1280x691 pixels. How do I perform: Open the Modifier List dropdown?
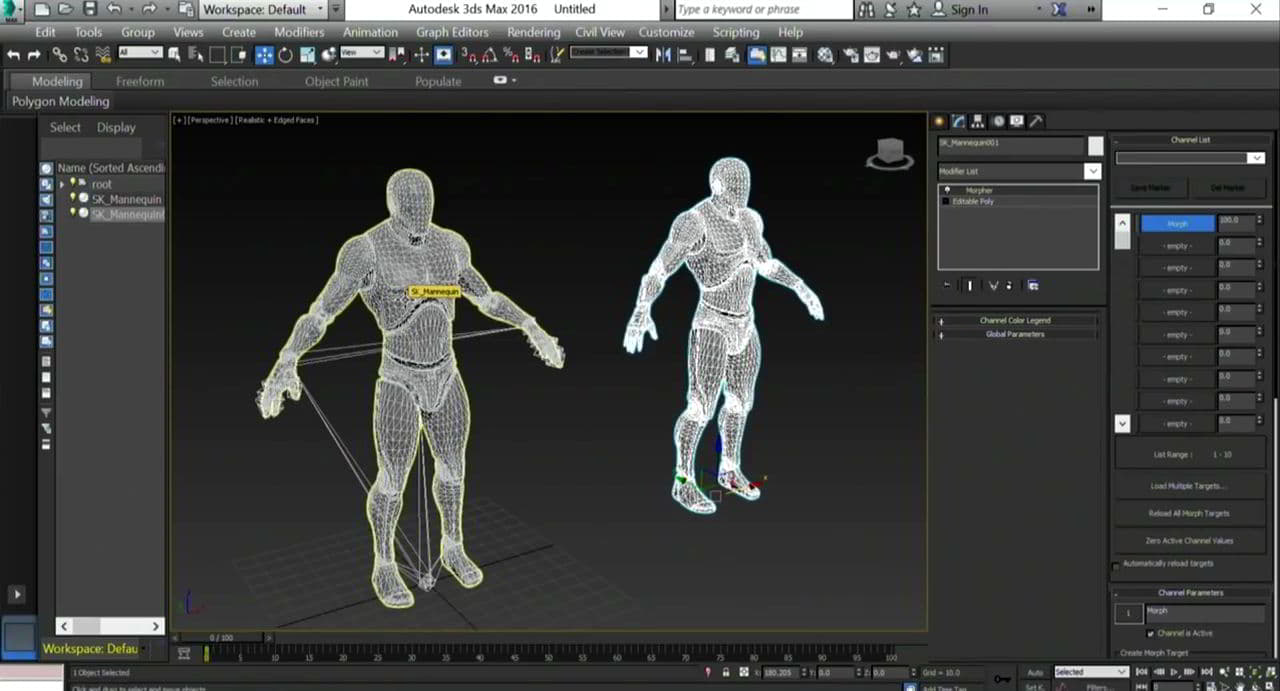(x=1092, y=171)
